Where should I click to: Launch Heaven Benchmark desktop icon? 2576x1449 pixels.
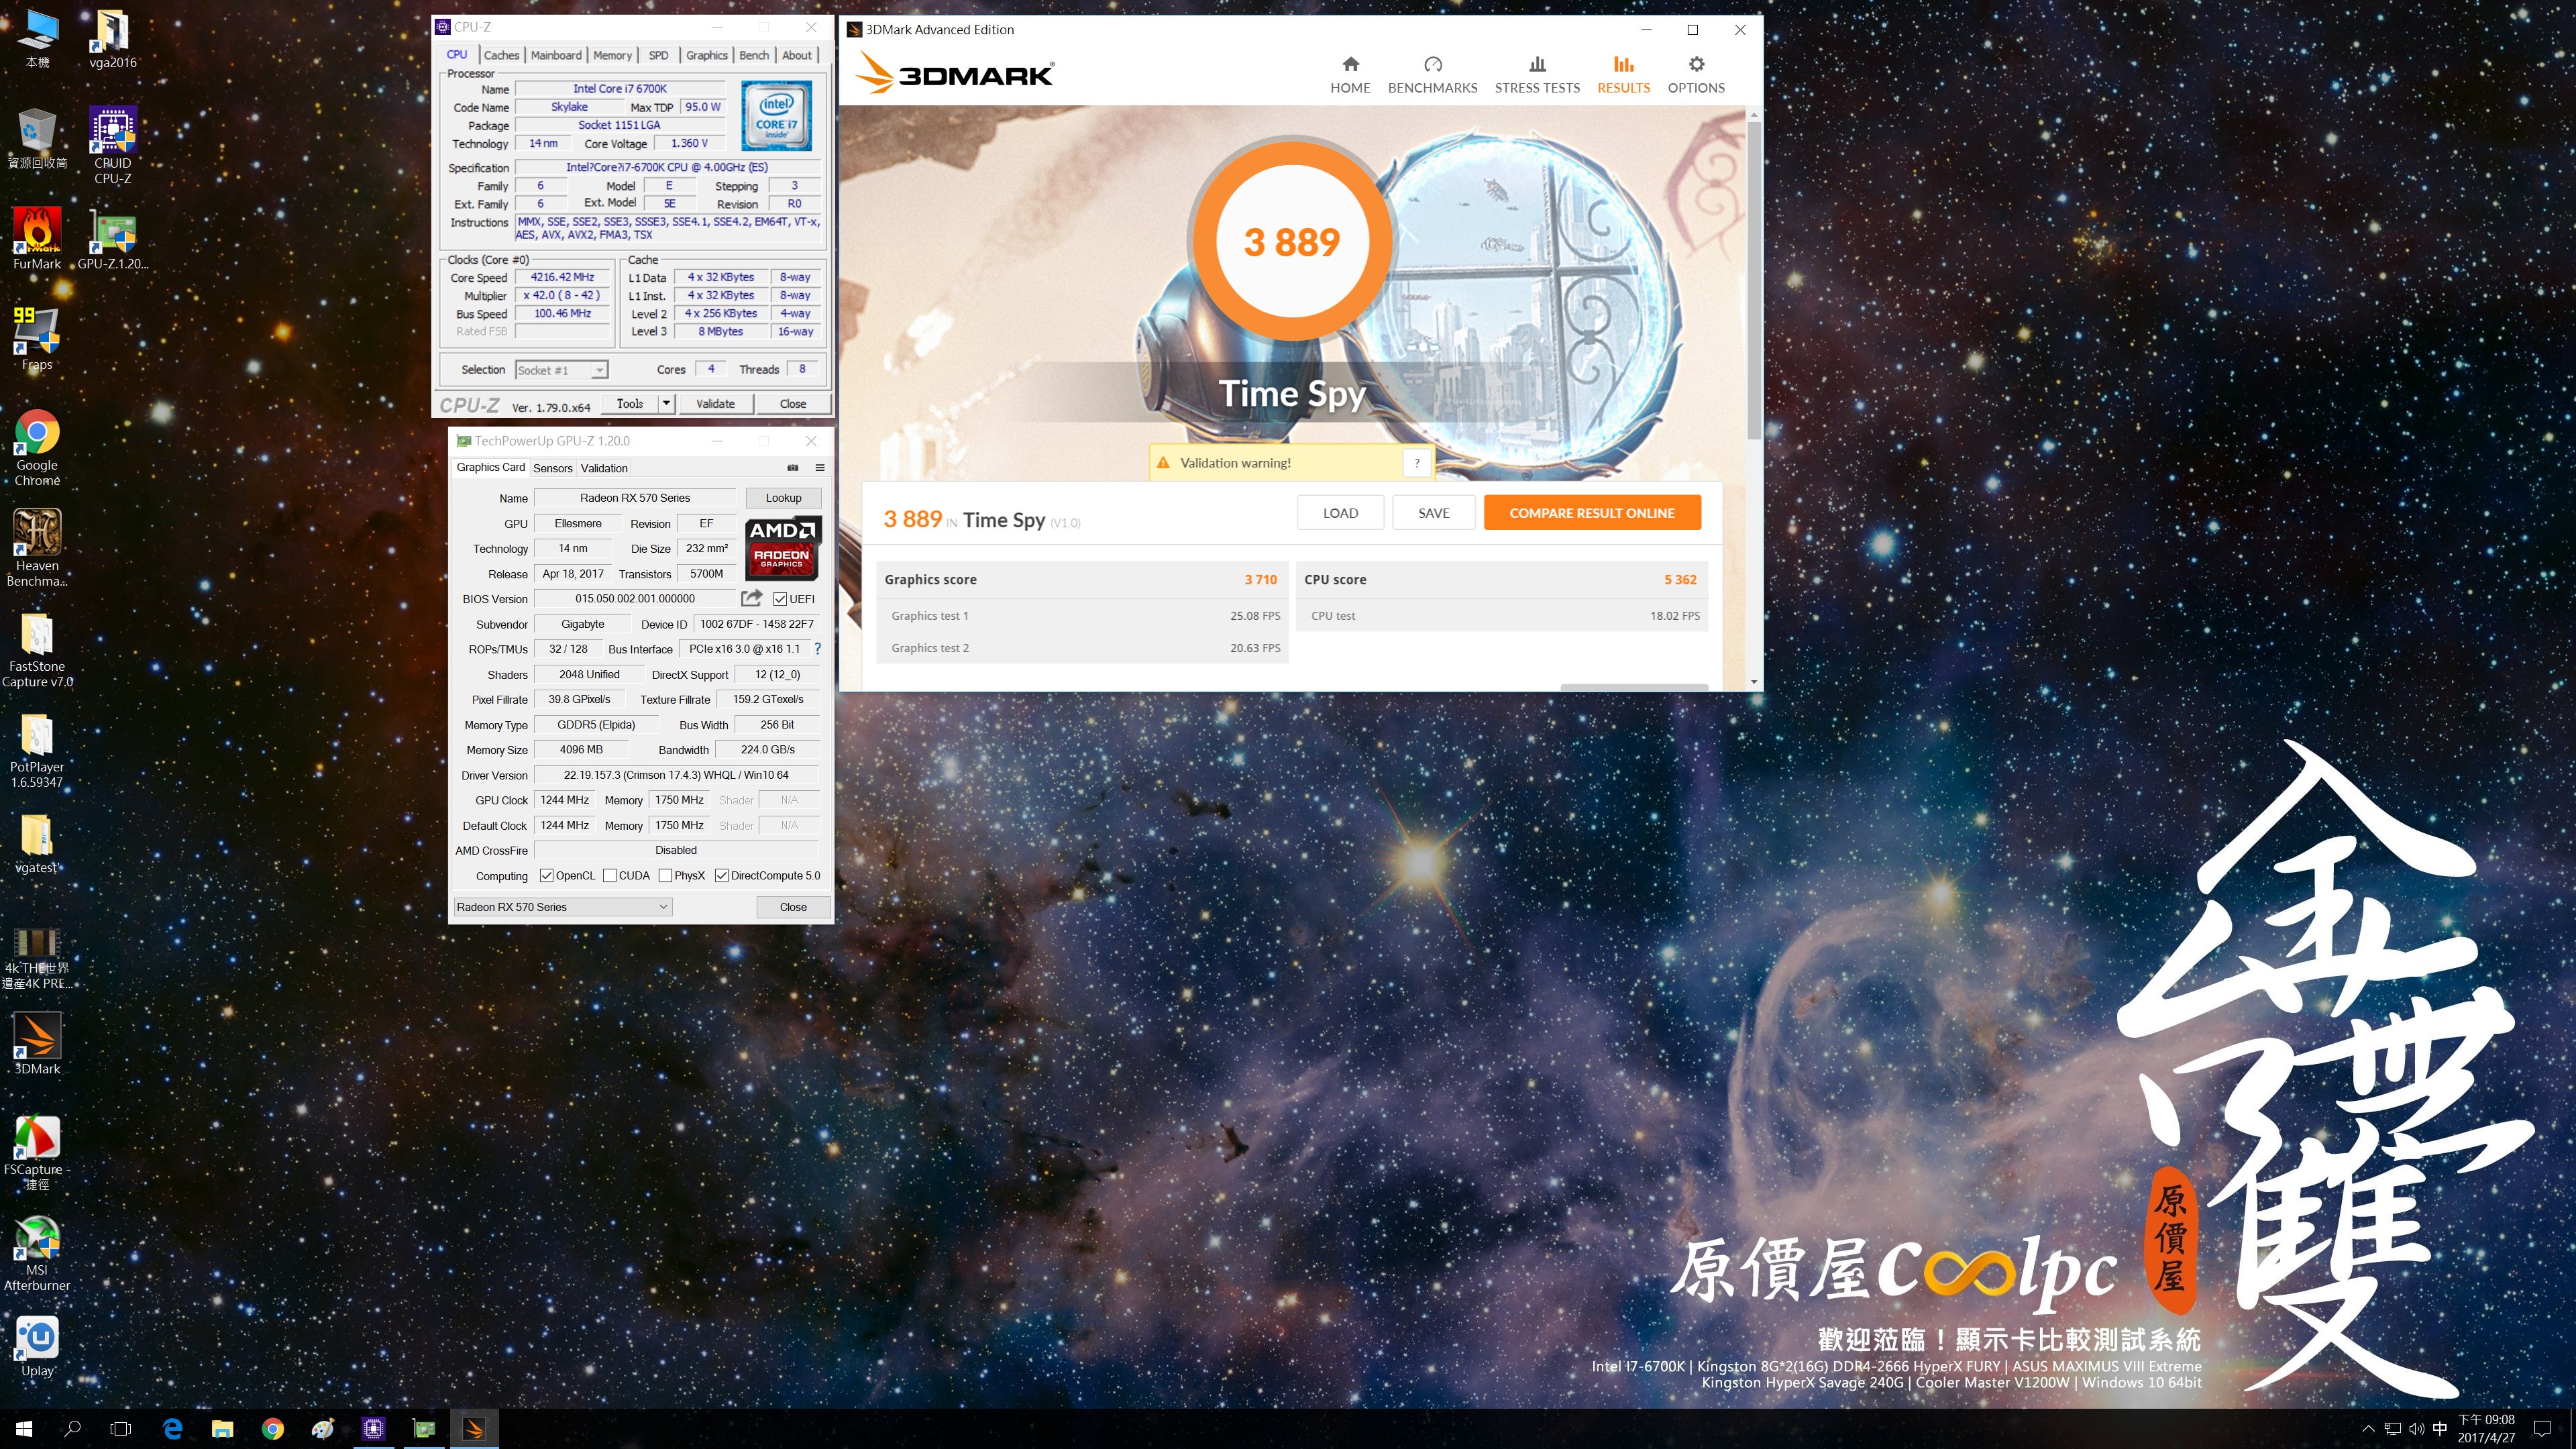(37, 548)
